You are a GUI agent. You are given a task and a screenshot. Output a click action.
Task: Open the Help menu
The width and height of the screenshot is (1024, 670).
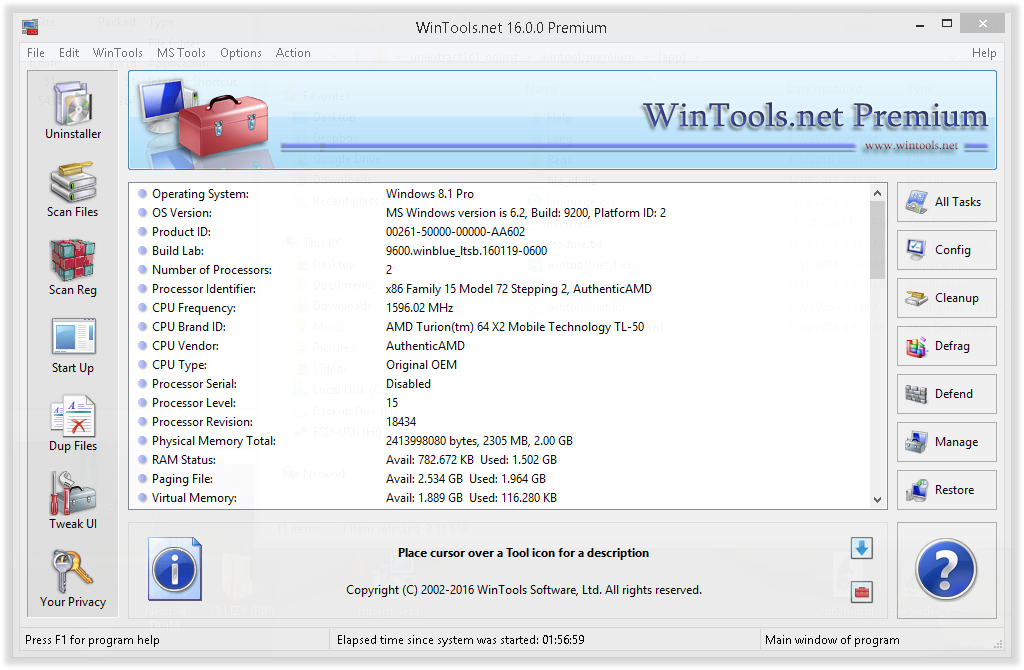984,53
